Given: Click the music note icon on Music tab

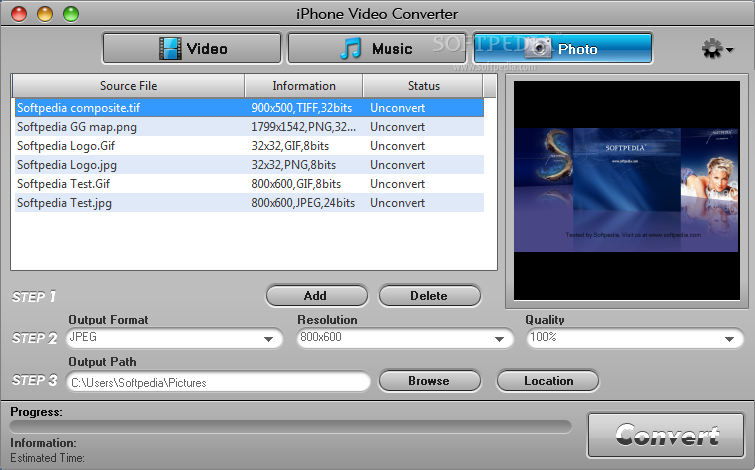Looking at the screenshot, I should coord(351,49).
